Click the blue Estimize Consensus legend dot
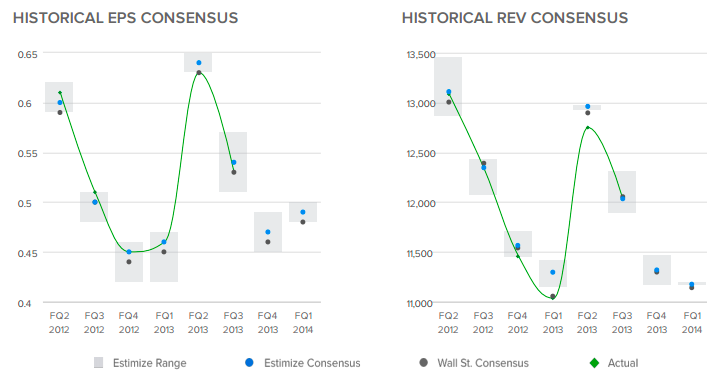Image resolution: width=707 pixels, height=379 pixels. [249, 362]
